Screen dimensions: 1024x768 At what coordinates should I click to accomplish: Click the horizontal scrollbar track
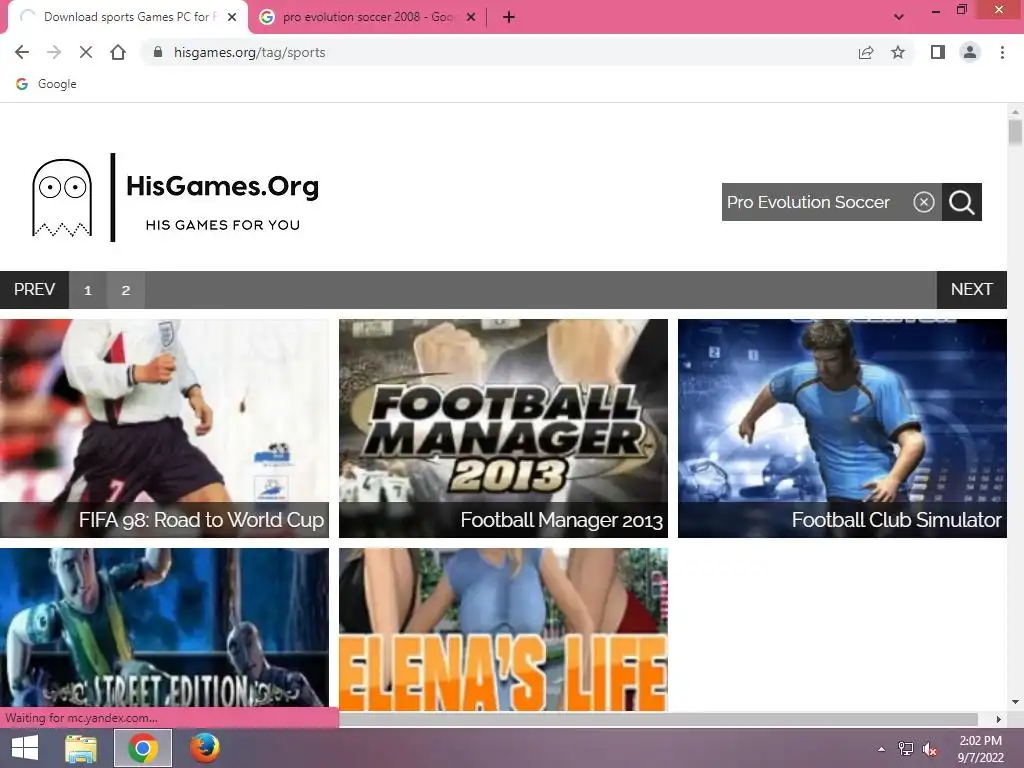(x=658, y=719)
